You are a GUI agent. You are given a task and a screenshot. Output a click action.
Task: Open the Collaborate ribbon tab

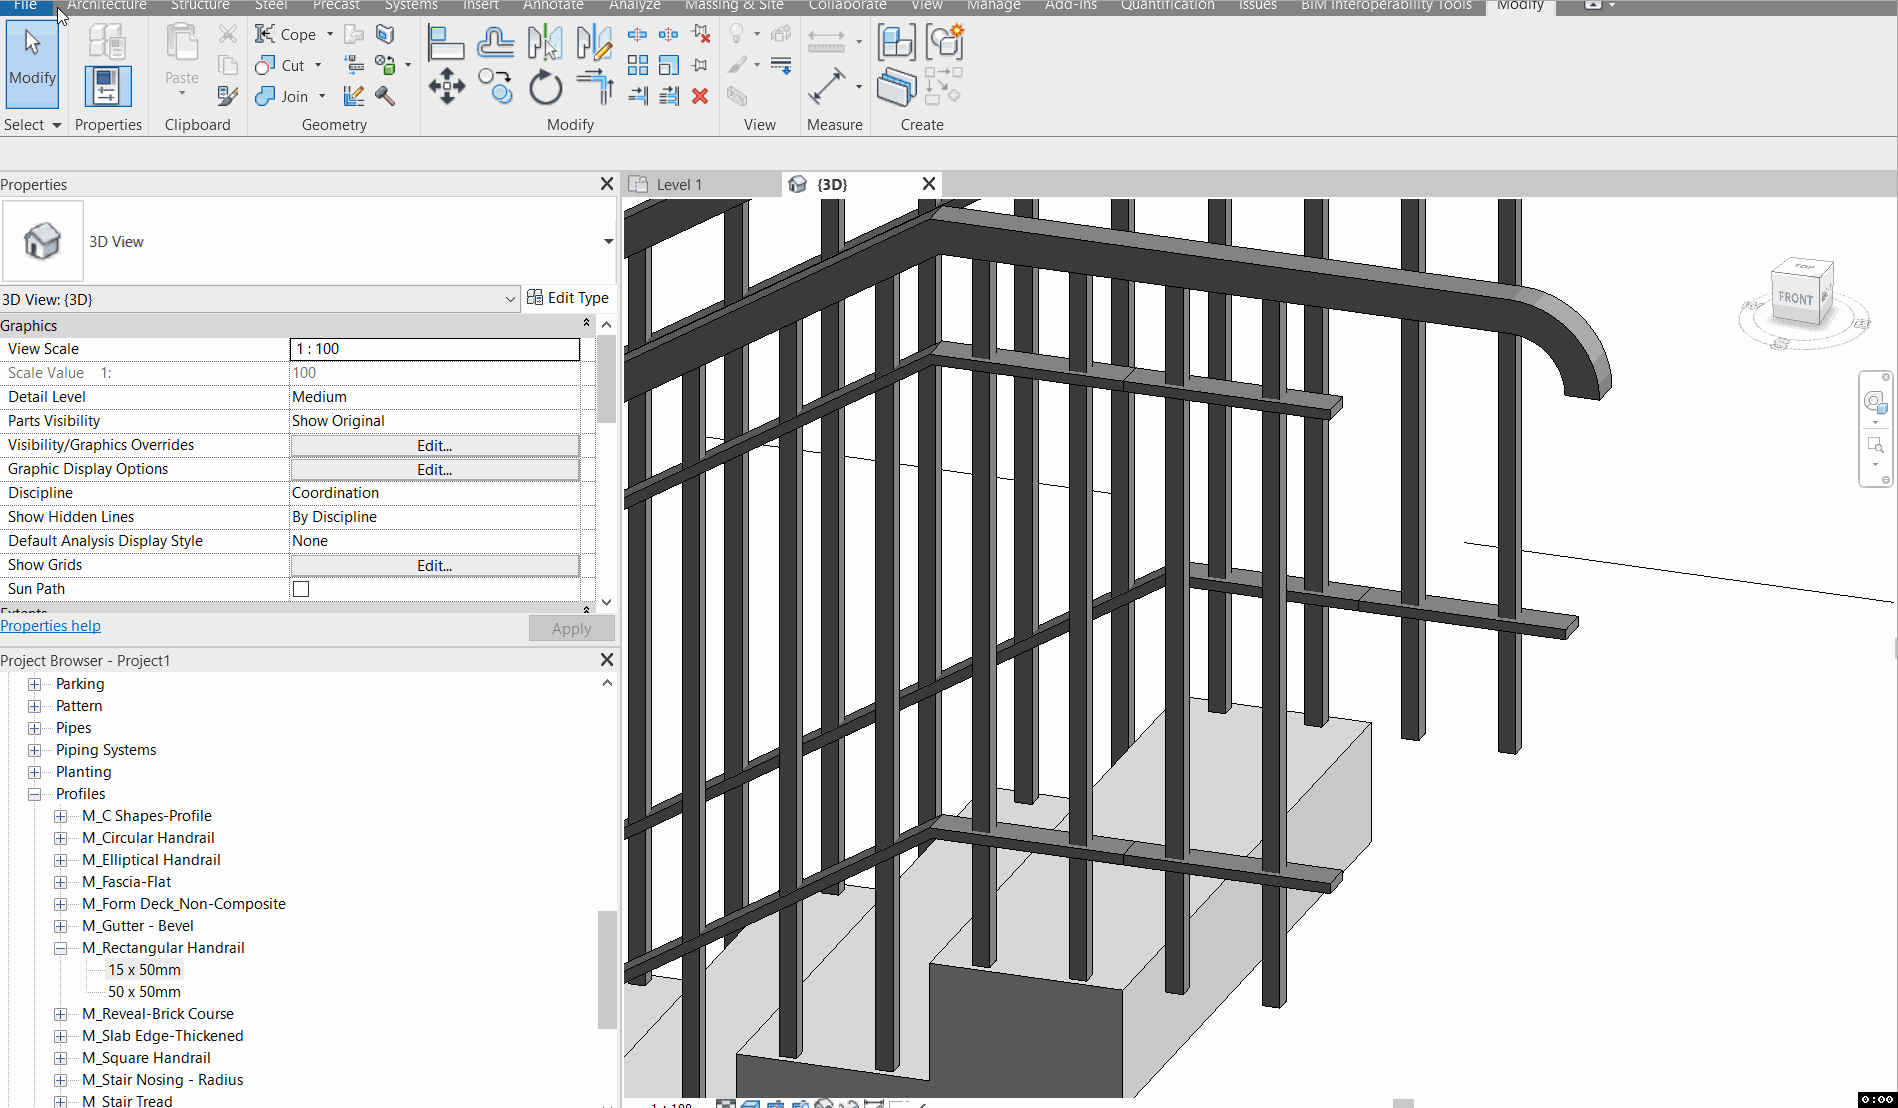tap(848, 6)
